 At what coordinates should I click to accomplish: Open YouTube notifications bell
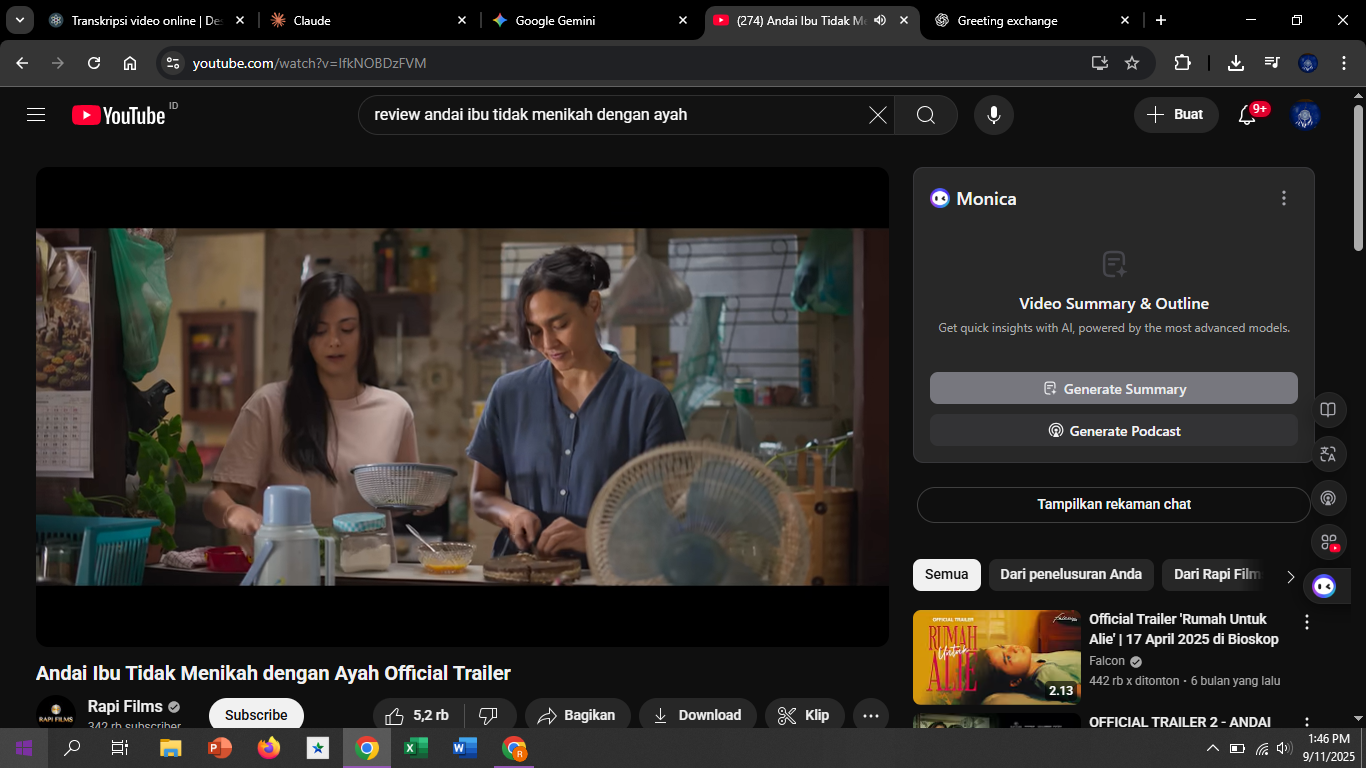coord(1247,115)
